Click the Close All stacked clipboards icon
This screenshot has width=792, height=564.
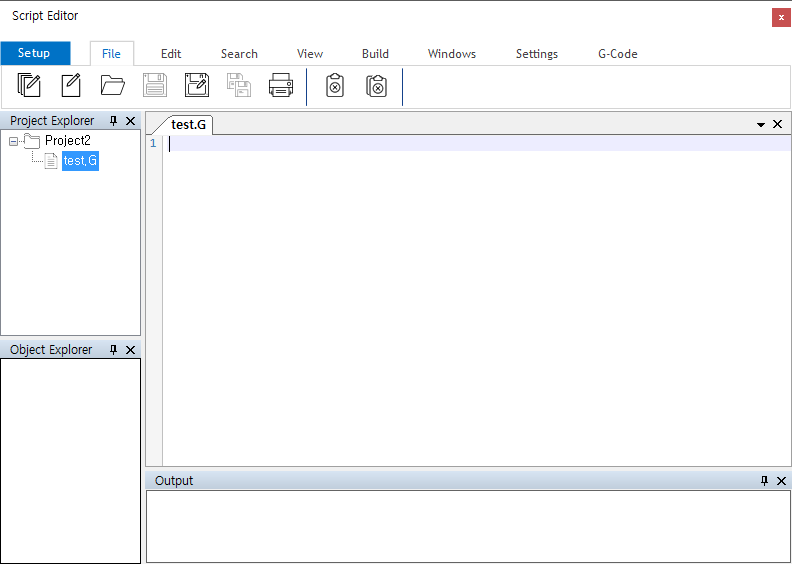[x=376, y=86]
